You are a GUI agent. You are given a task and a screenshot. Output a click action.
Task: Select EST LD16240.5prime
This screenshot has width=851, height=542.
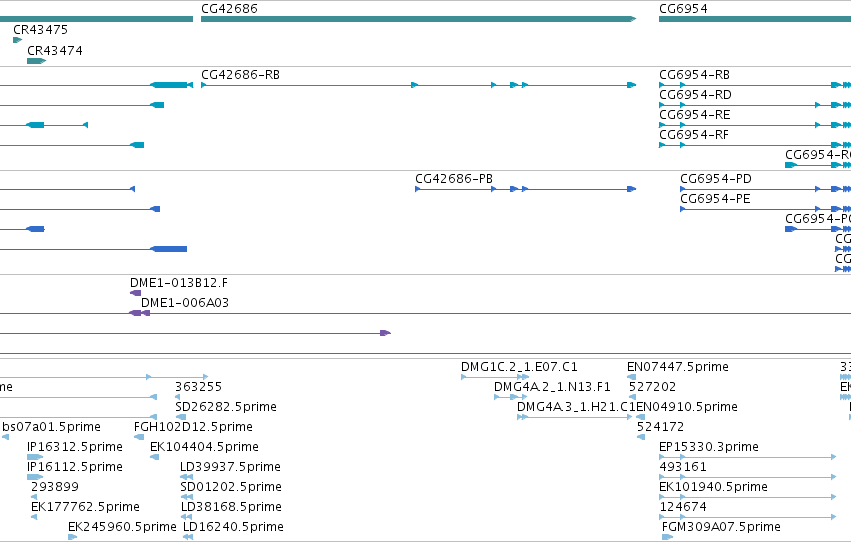click(x=233, y=527)
